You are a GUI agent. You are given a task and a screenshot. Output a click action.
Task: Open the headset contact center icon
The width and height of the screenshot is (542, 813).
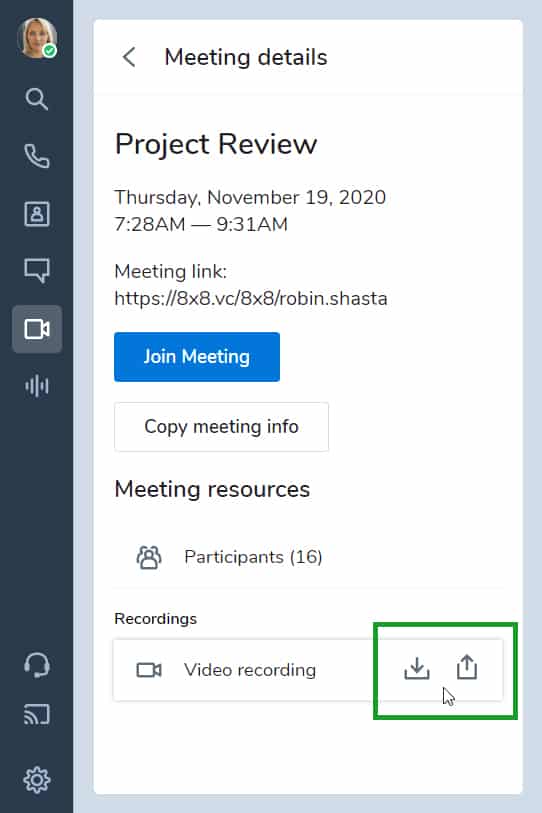point(37,665)
